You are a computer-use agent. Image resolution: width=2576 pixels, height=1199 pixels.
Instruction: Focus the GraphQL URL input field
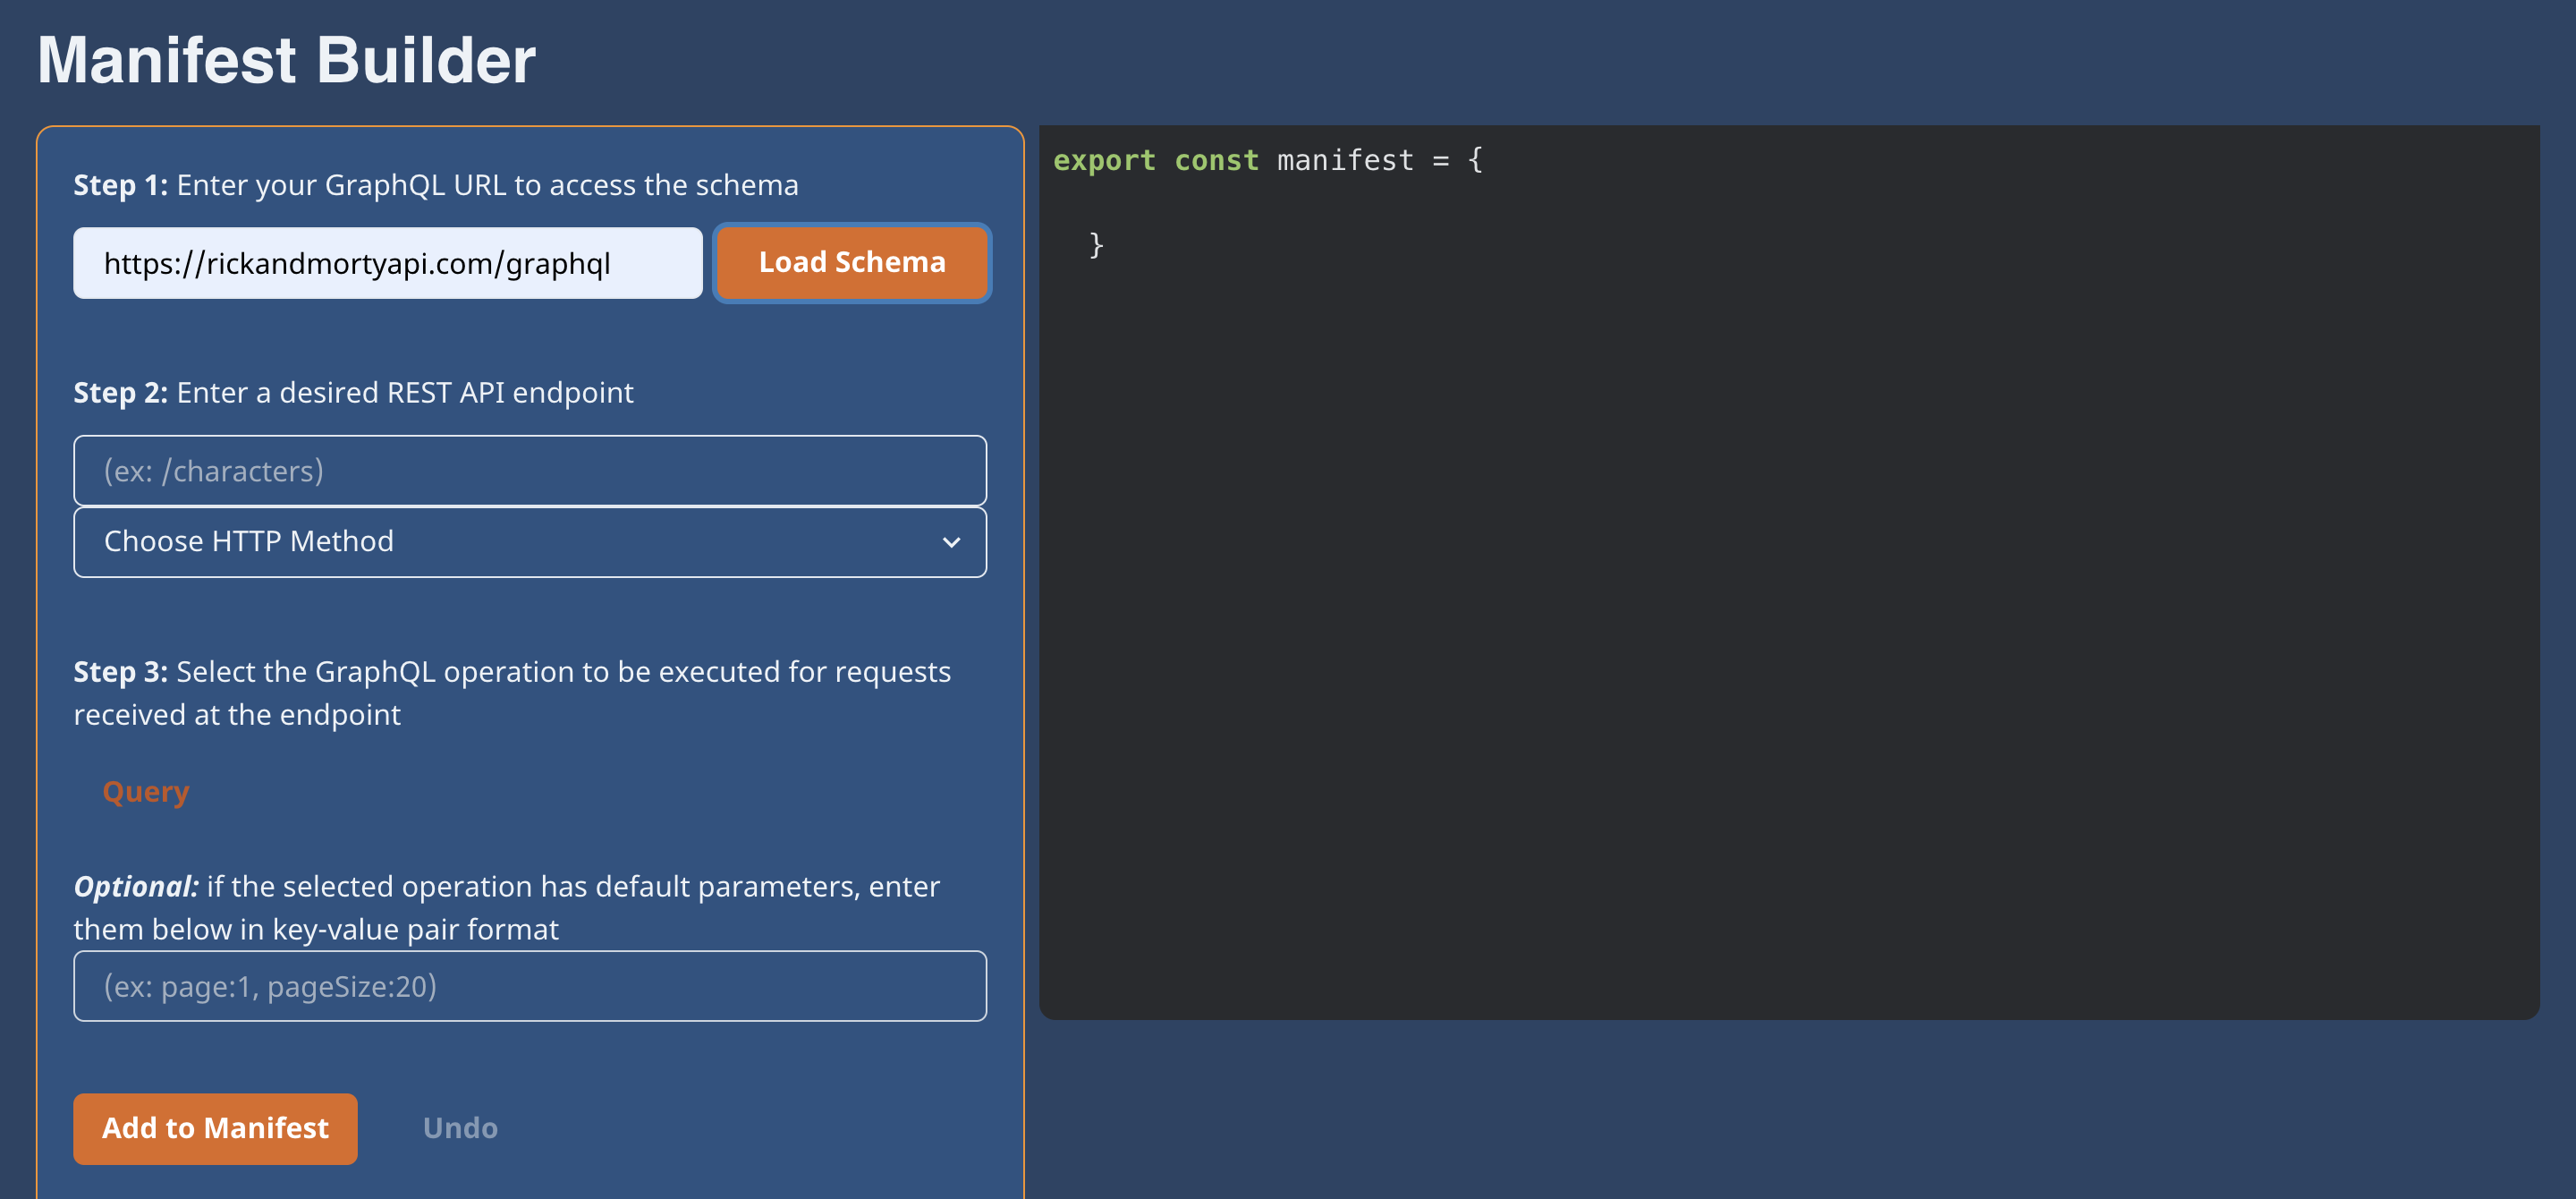click(x=388, y=263)
